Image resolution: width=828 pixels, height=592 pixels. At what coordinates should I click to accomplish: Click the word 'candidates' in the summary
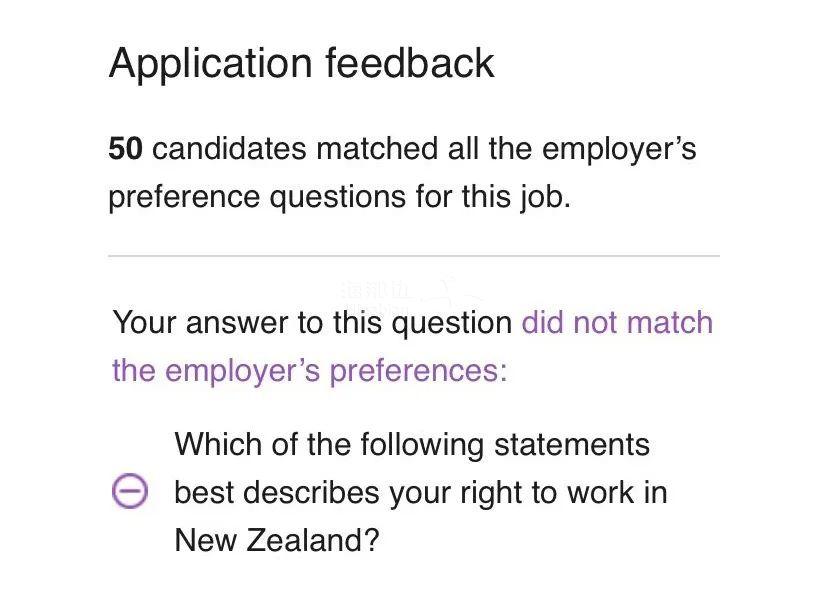pos(229,148)
